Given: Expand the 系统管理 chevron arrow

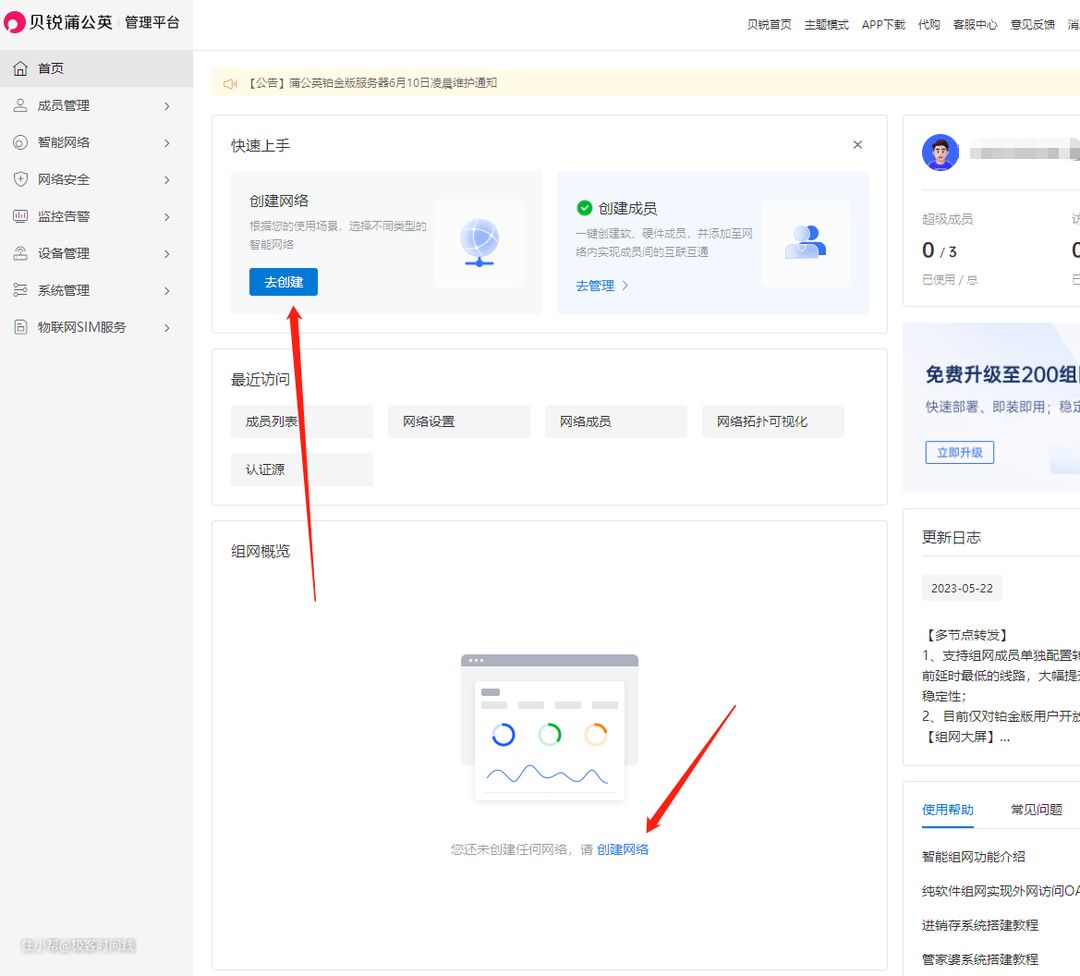Looking at the screenshot, I should click(x=167, y=291).
